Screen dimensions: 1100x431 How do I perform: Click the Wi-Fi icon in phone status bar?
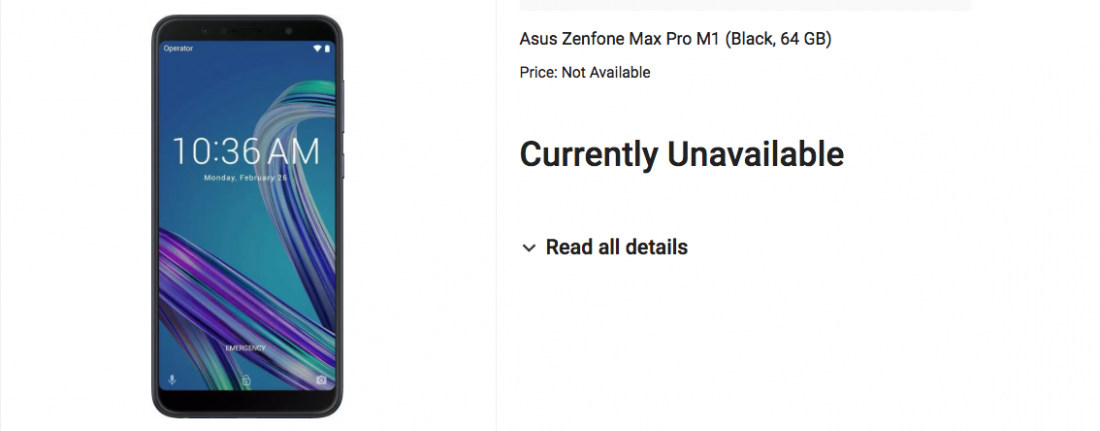pyautogui.click(x=317, y=48)
